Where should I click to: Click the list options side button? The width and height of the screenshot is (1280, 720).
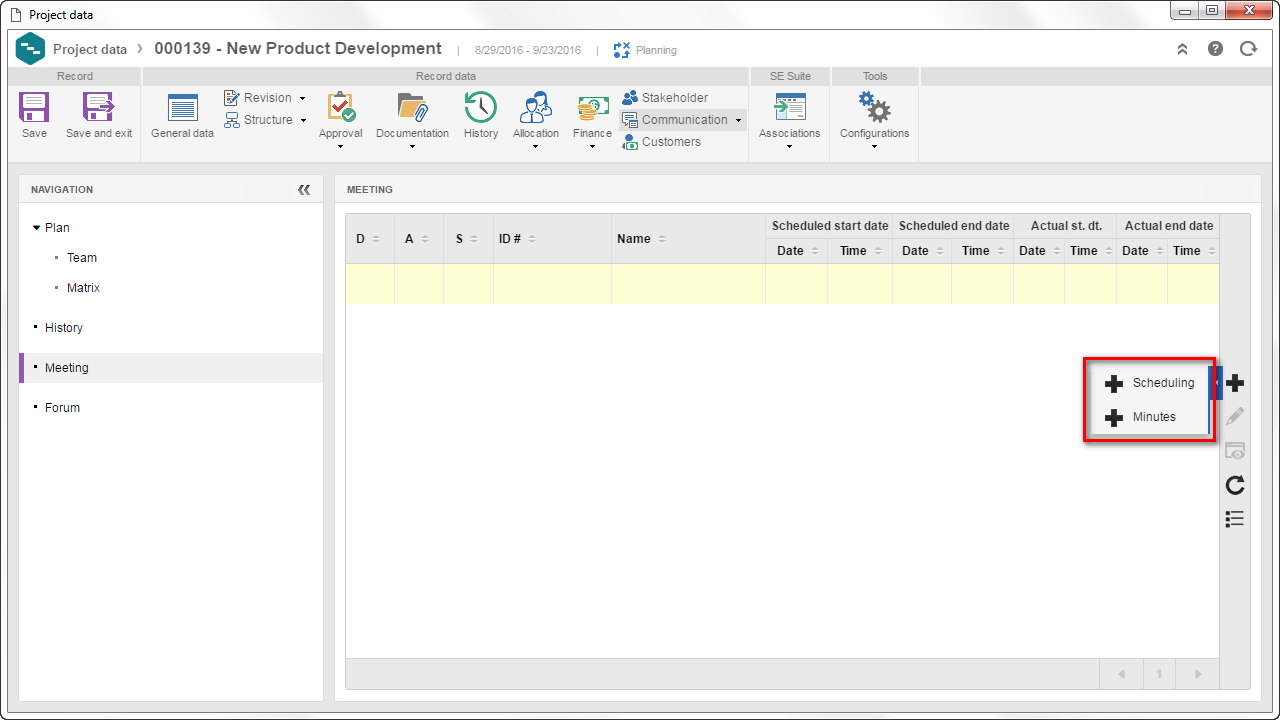tap(1235, 518)
